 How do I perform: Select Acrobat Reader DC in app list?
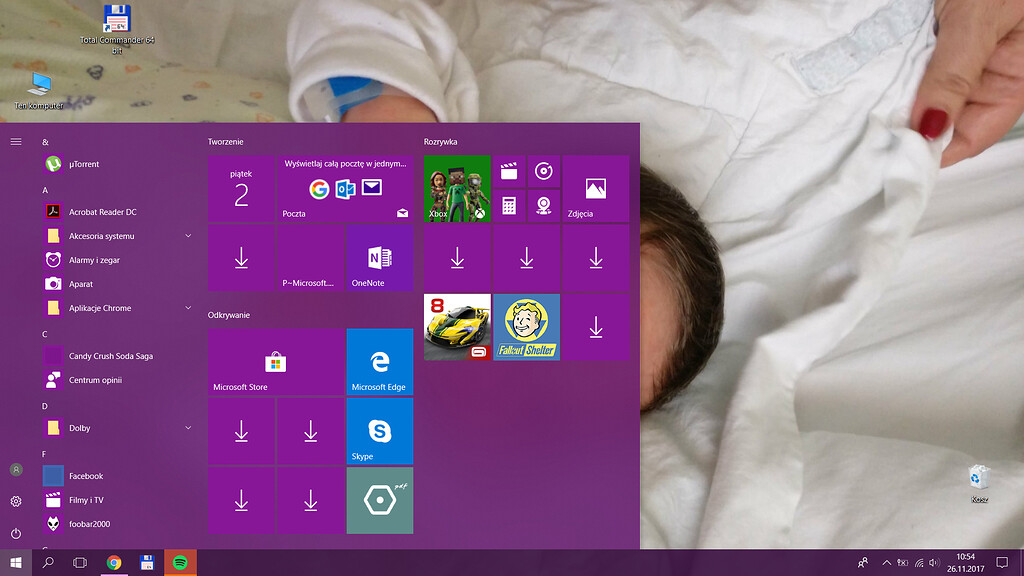coord(102,212)
